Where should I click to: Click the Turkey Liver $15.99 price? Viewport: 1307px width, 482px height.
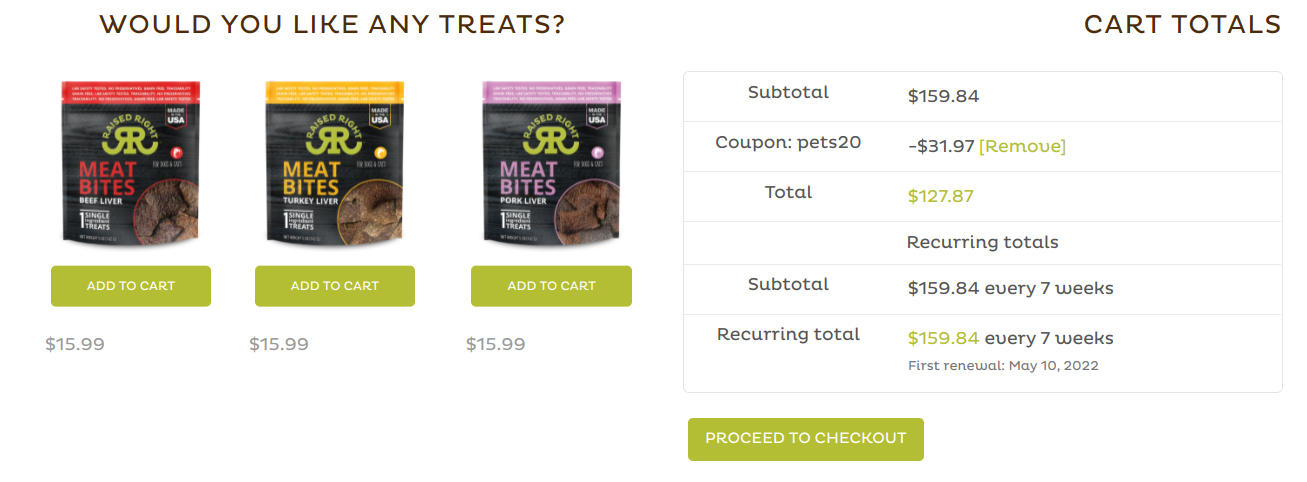coord(279,345)
